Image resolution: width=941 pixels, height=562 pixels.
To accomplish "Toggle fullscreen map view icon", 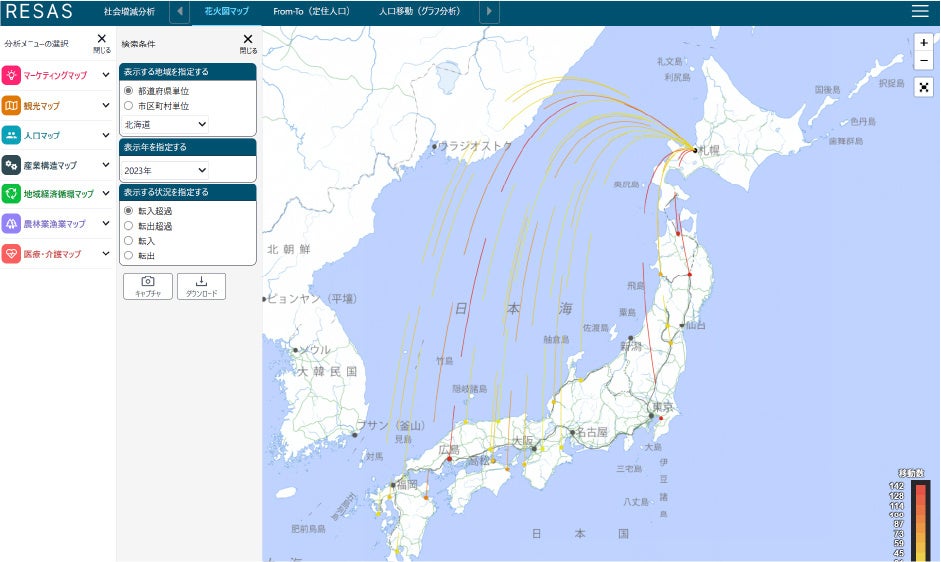I will (924, 88).
